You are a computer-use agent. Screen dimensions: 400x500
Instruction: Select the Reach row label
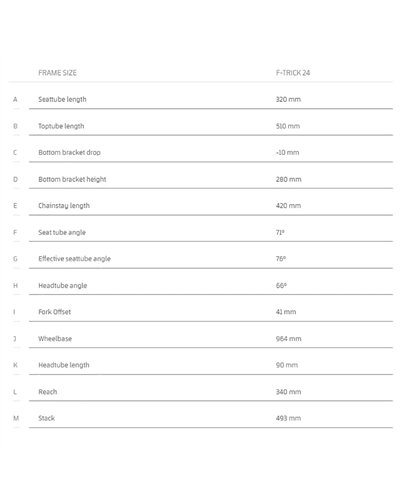pyautogui.click(x=48, y=392)
